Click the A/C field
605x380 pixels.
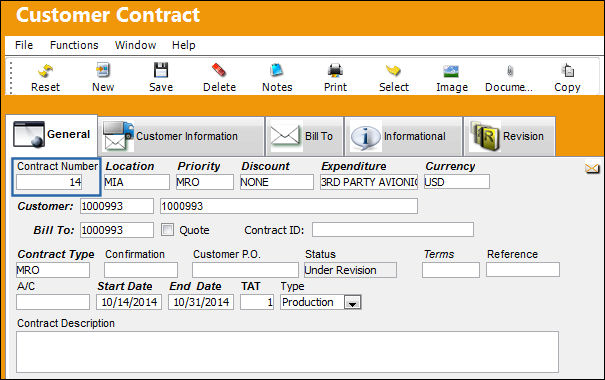pyautogui.click(x=53, y=302)
